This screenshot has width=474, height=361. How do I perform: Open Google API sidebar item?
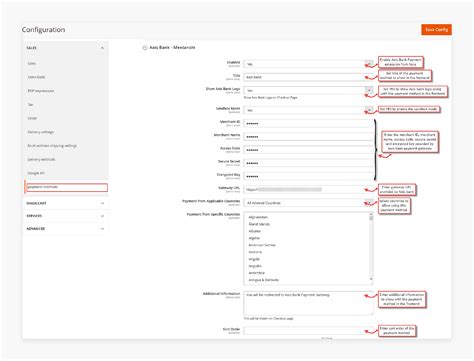tap(36, 173)
